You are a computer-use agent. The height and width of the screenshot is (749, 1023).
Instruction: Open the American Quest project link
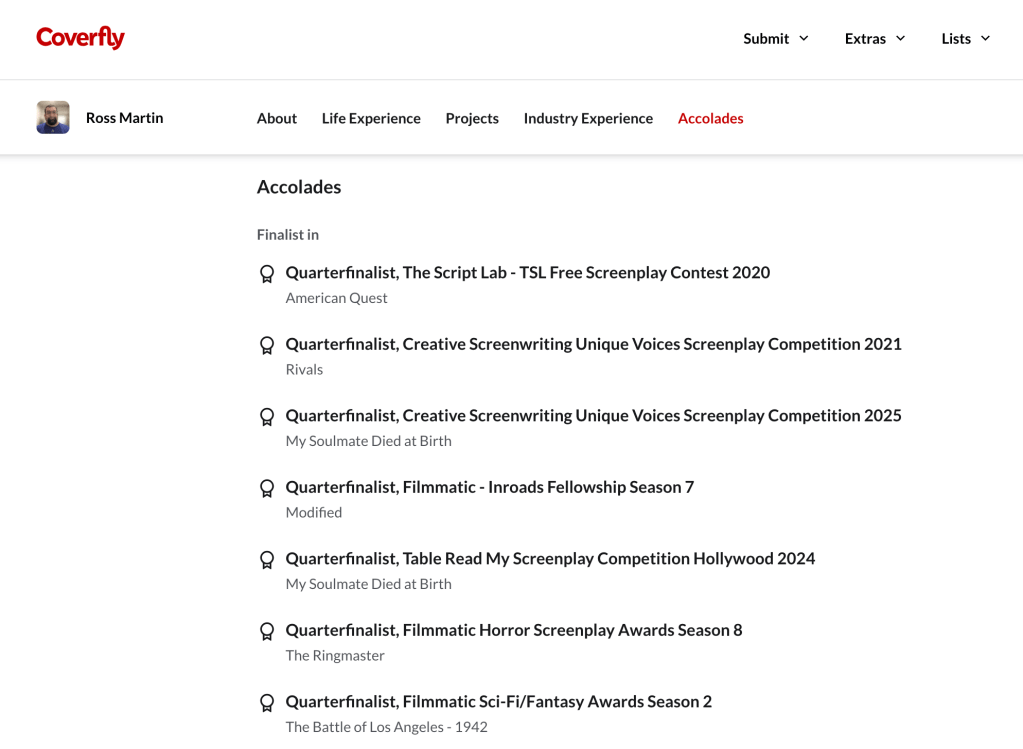(336, 298)
